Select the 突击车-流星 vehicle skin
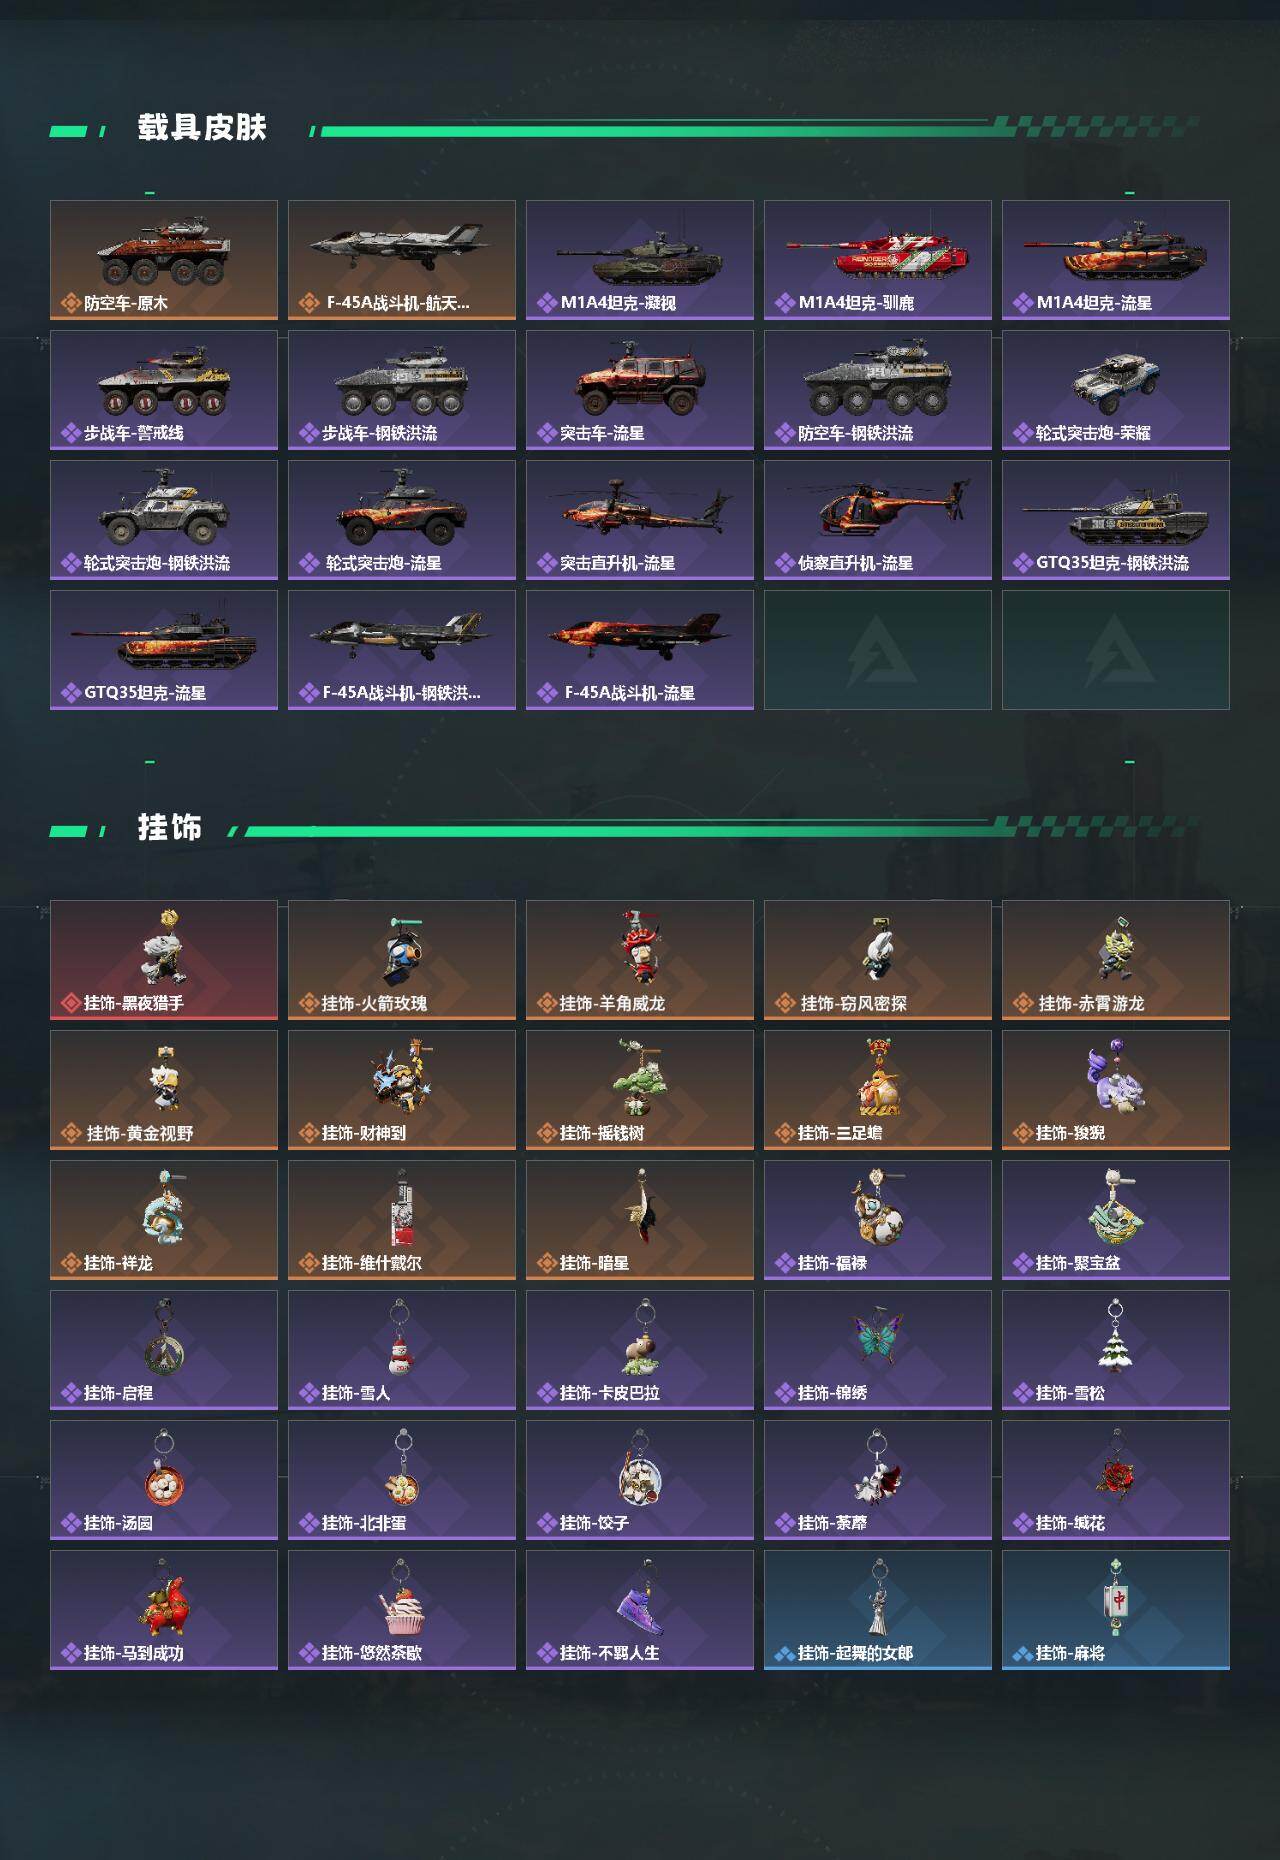1280x1860 pixels. click(x=640, y=390)
